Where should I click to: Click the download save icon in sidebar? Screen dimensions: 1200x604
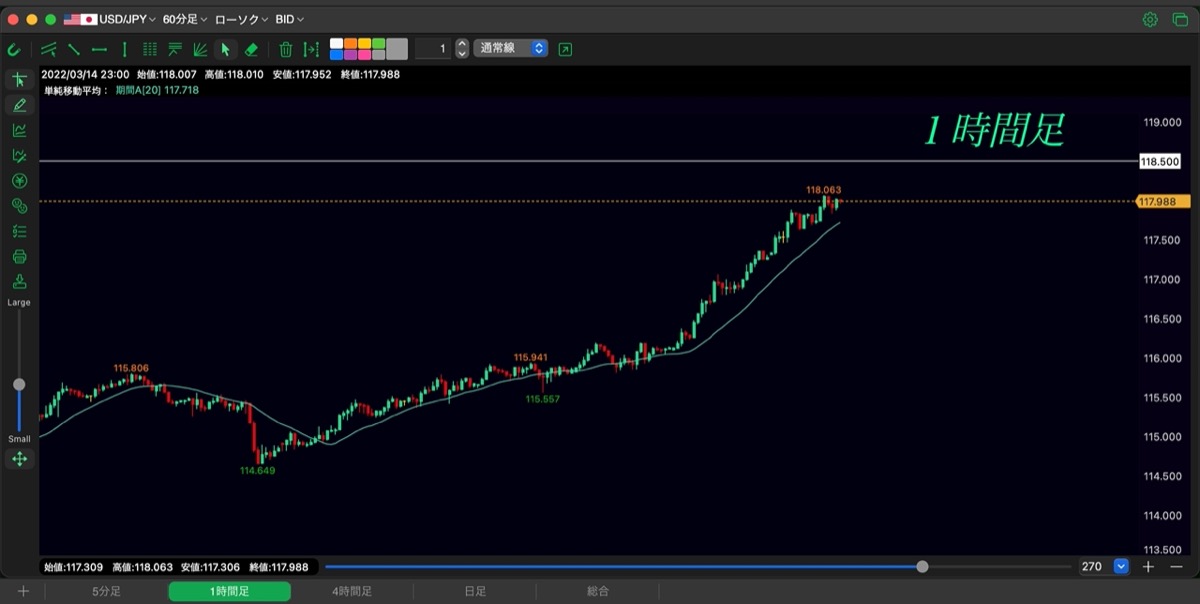[19, 282]
